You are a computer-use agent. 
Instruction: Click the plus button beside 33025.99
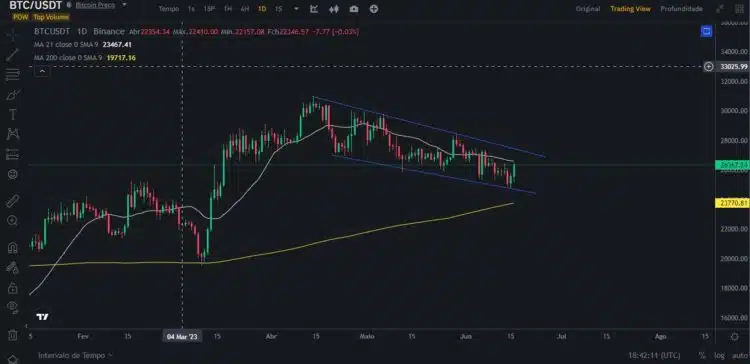coord(708,66)
